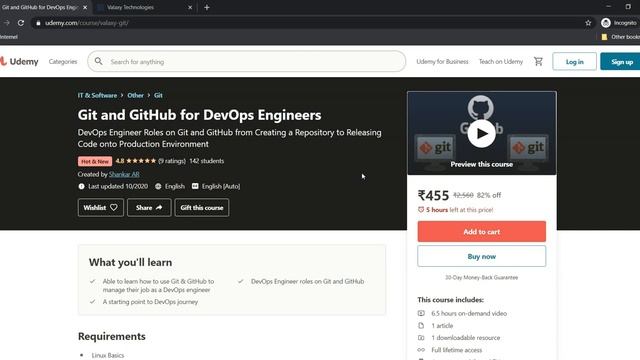Click 30-Day Money-Back Guarantee text
Screen dimensions: 640x360
pos(482,278)
